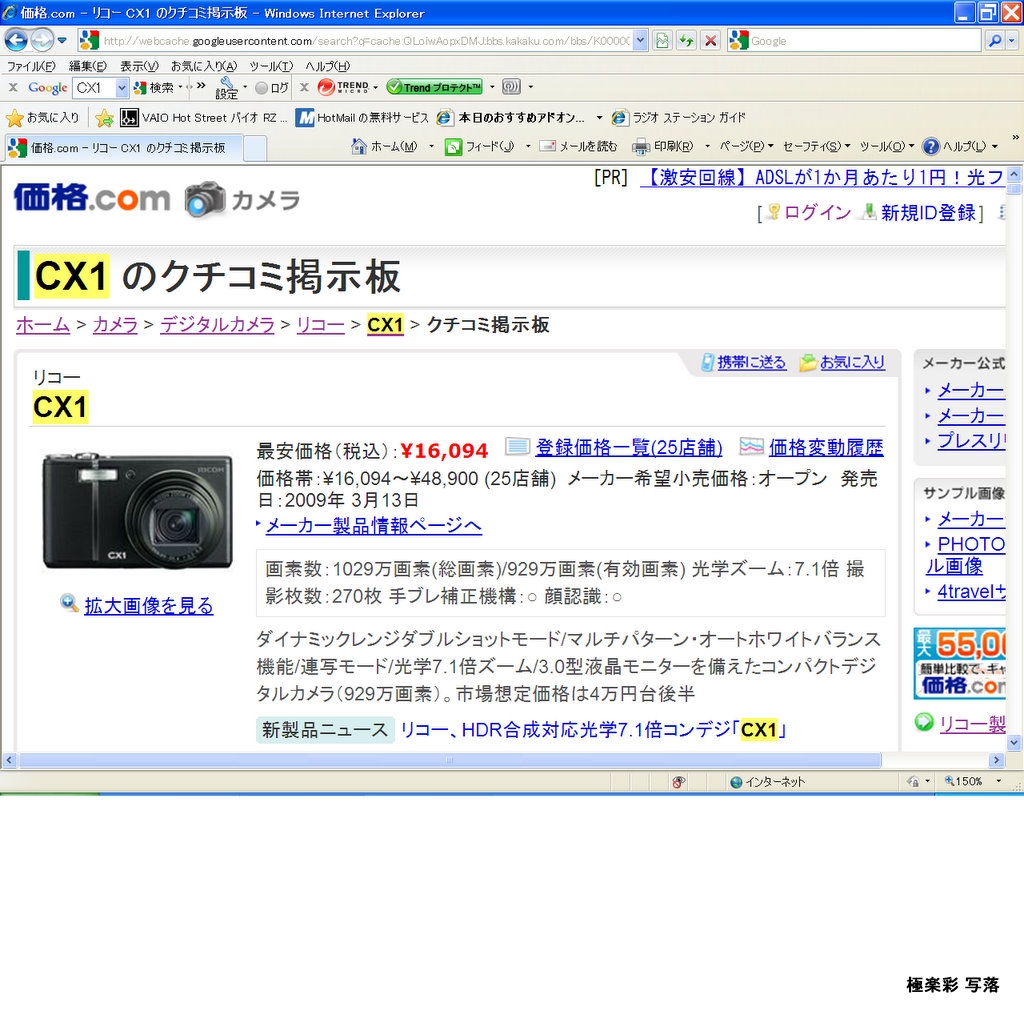Select the 価格.com リコー CX1 browser tab
1024x1015 pixels.
point(123,148)
